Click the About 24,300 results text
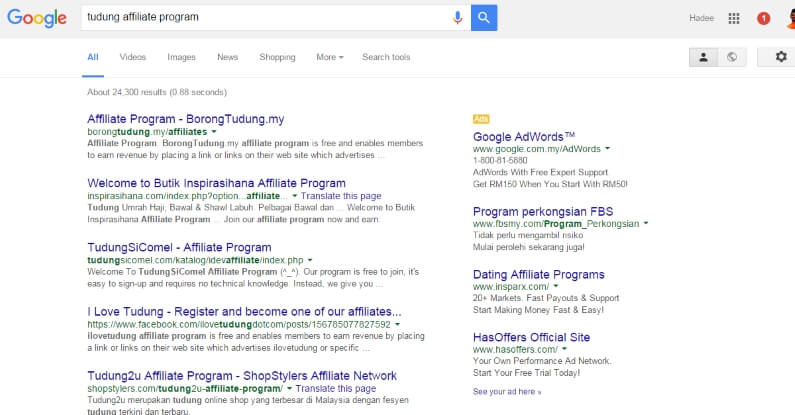 pos(157,92)
